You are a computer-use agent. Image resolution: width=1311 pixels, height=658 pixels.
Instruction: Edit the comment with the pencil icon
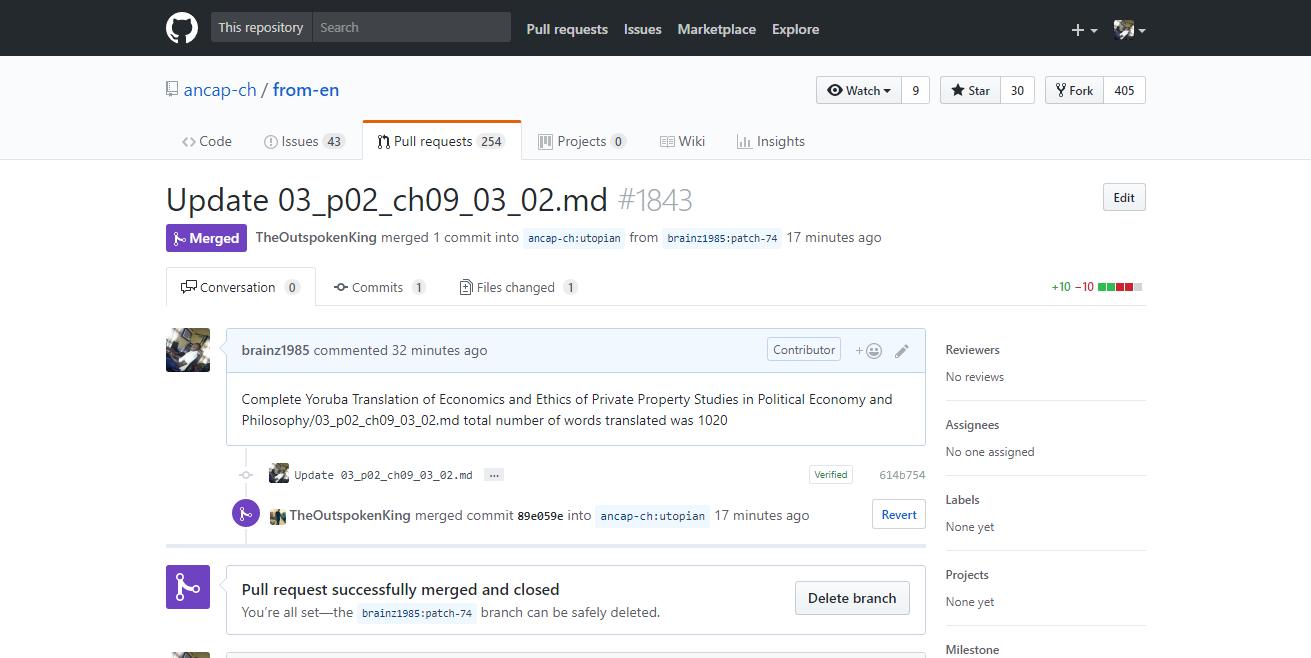[x=902, y=351]
